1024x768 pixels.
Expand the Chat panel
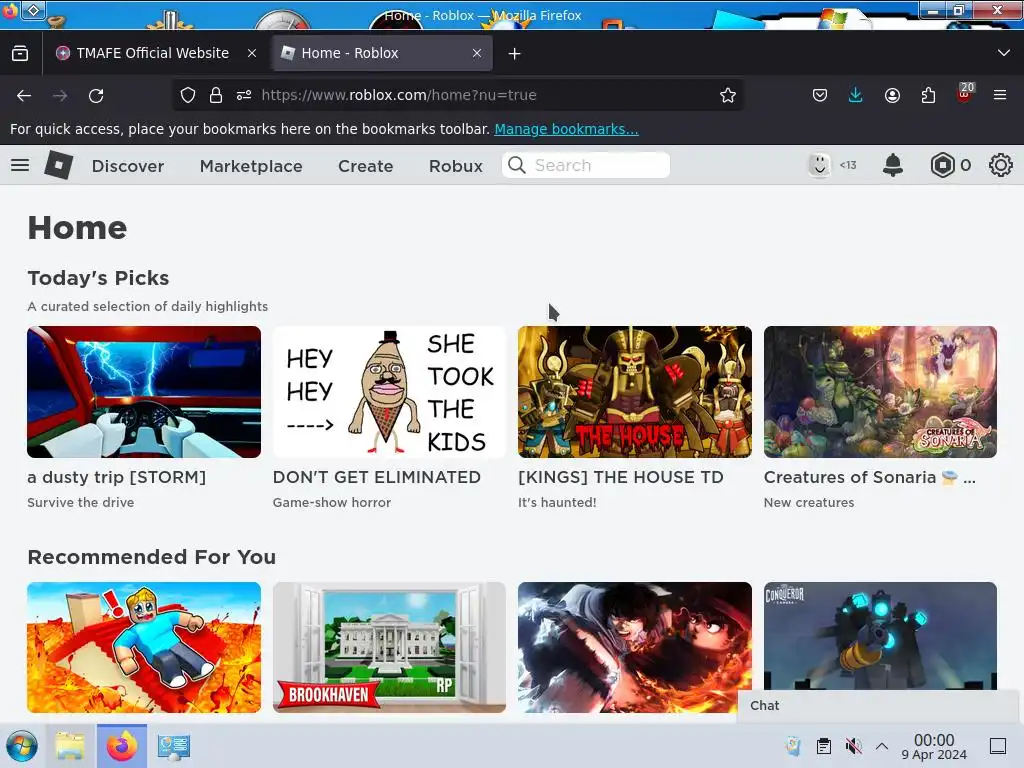tap(880, 706)
